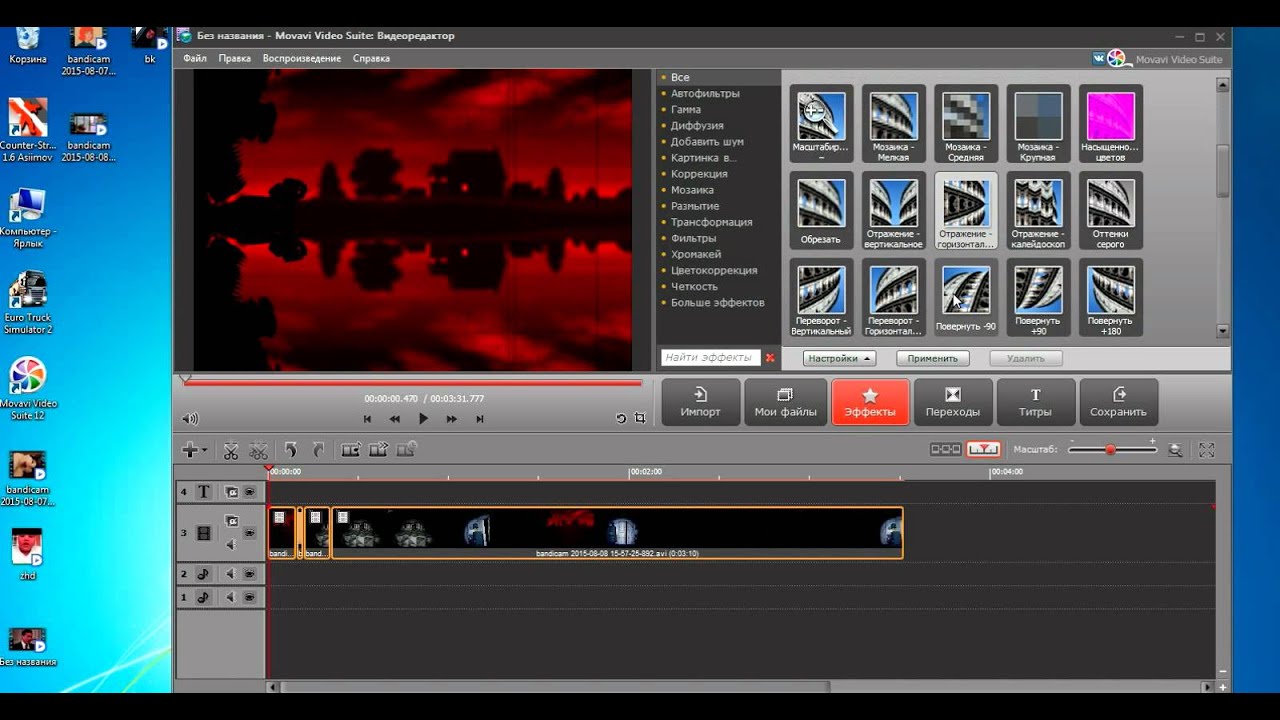Select the Отражение - калейдоскоп effect
The width and height of the screenshot is (1280, 720).
pos(1038,211)
